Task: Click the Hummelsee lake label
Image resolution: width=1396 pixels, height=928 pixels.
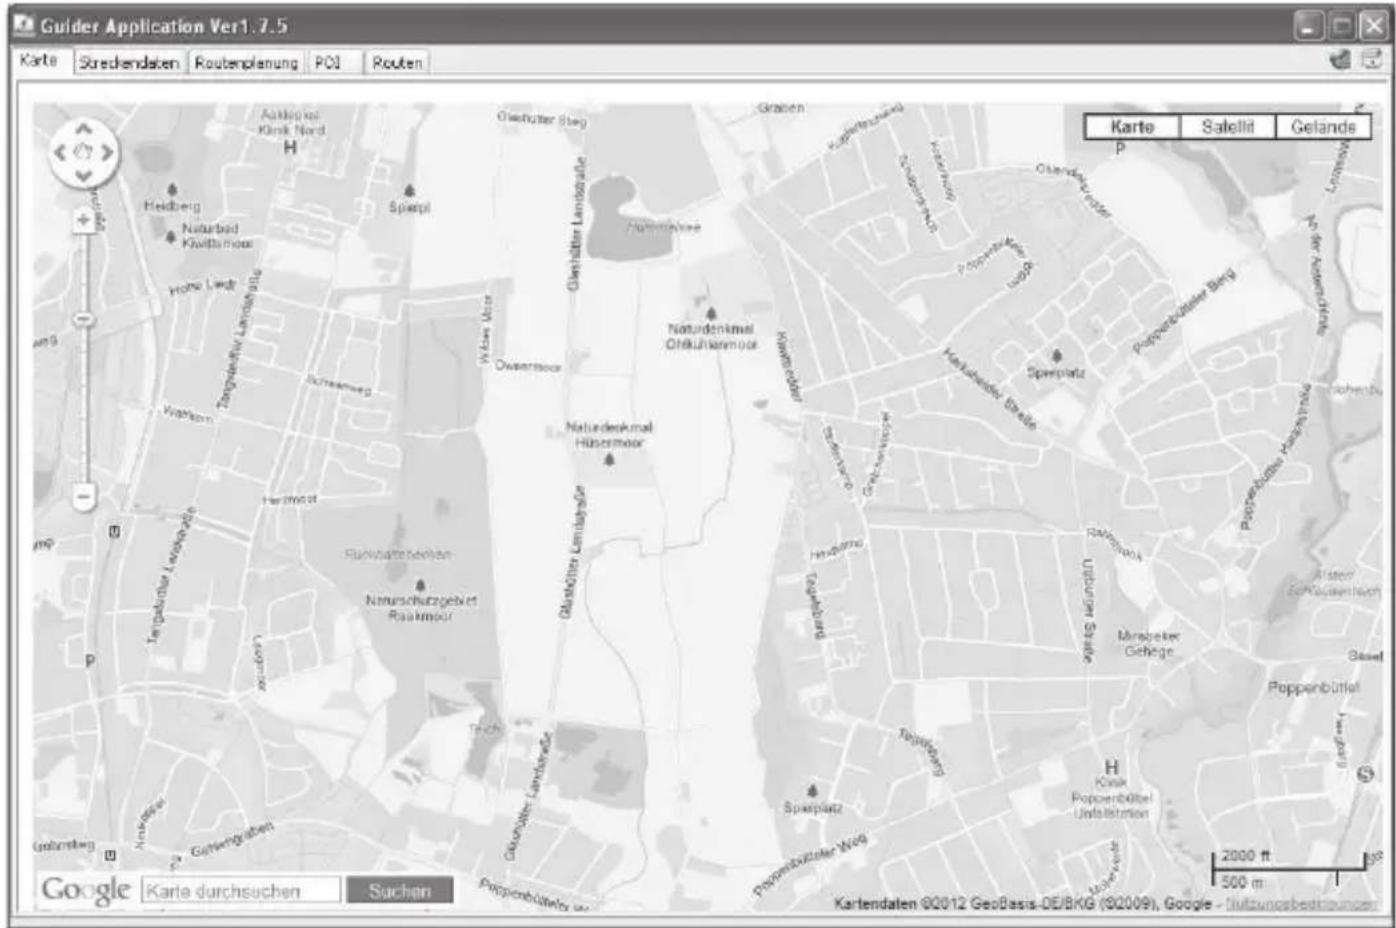Action: (663, 228)
